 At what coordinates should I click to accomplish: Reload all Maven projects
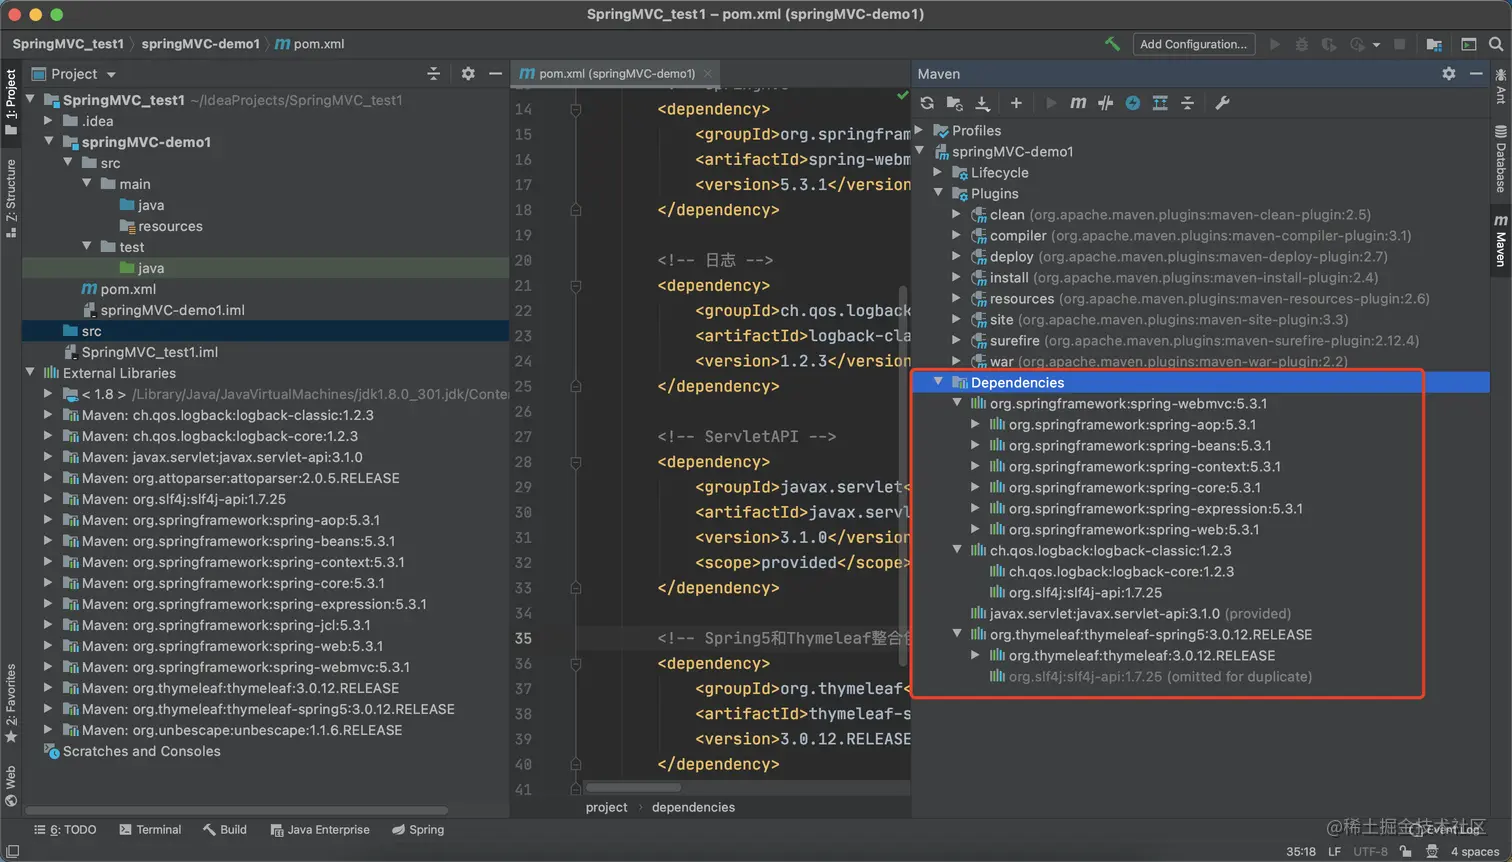click(x=927, y=103)
